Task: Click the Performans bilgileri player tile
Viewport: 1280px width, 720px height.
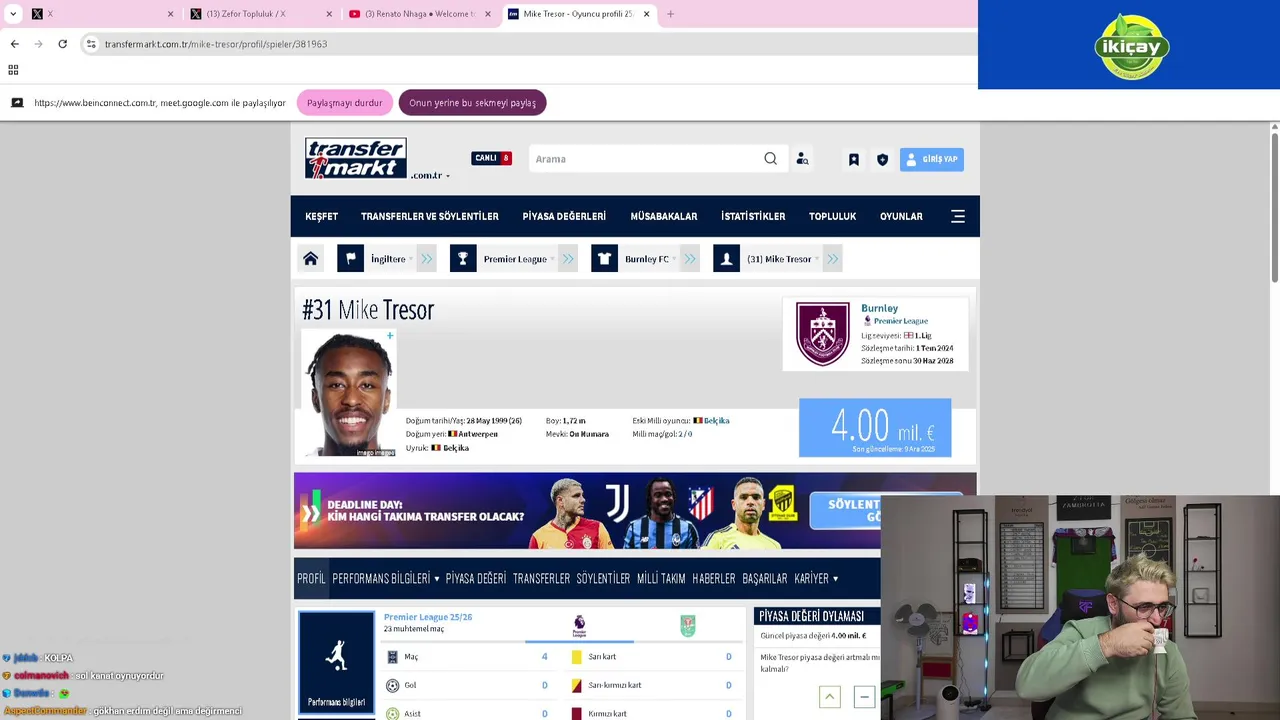Action: coord(337,663)
